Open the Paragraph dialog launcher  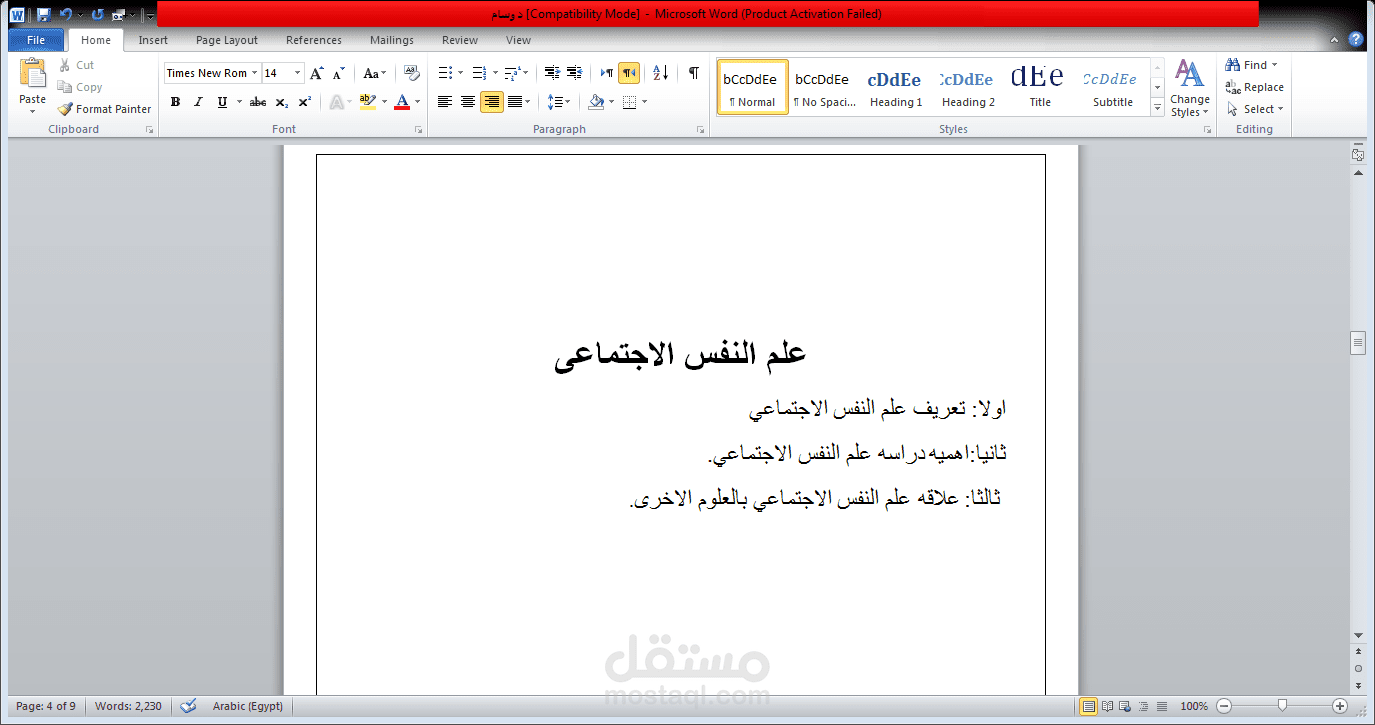point(701,130)
